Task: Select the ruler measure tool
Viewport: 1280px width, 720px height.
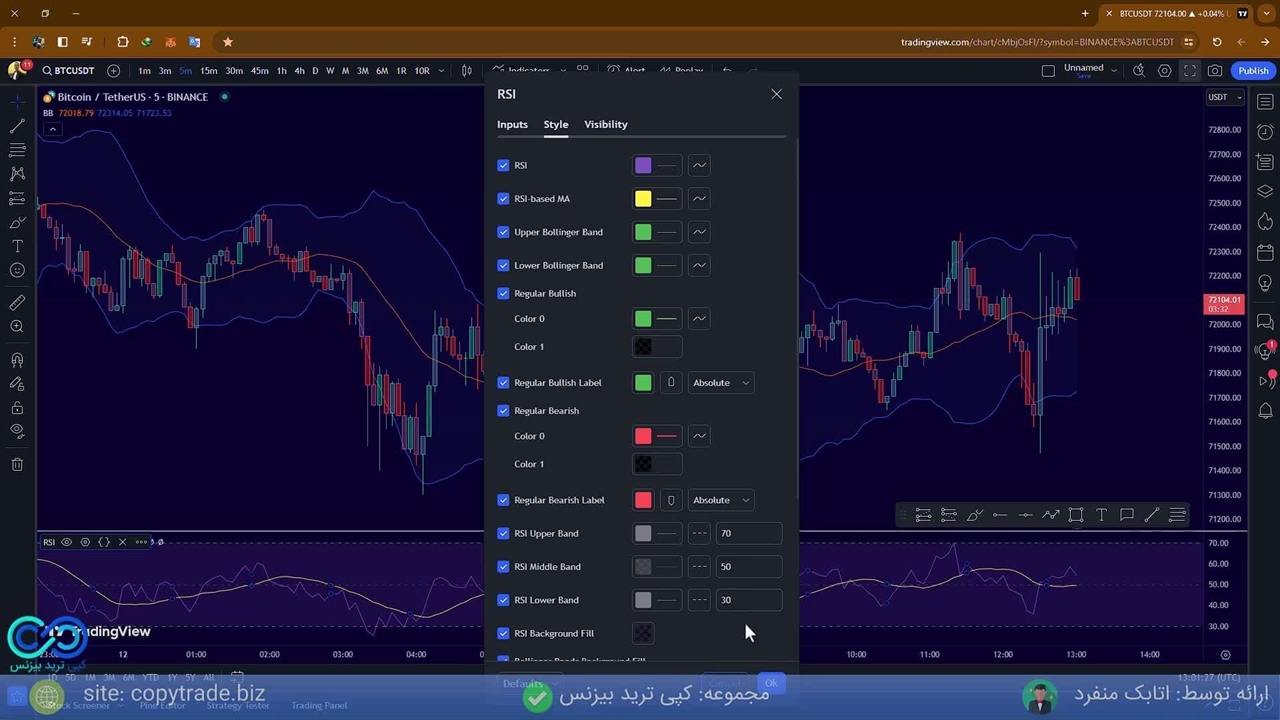Action: click(17, 303)
